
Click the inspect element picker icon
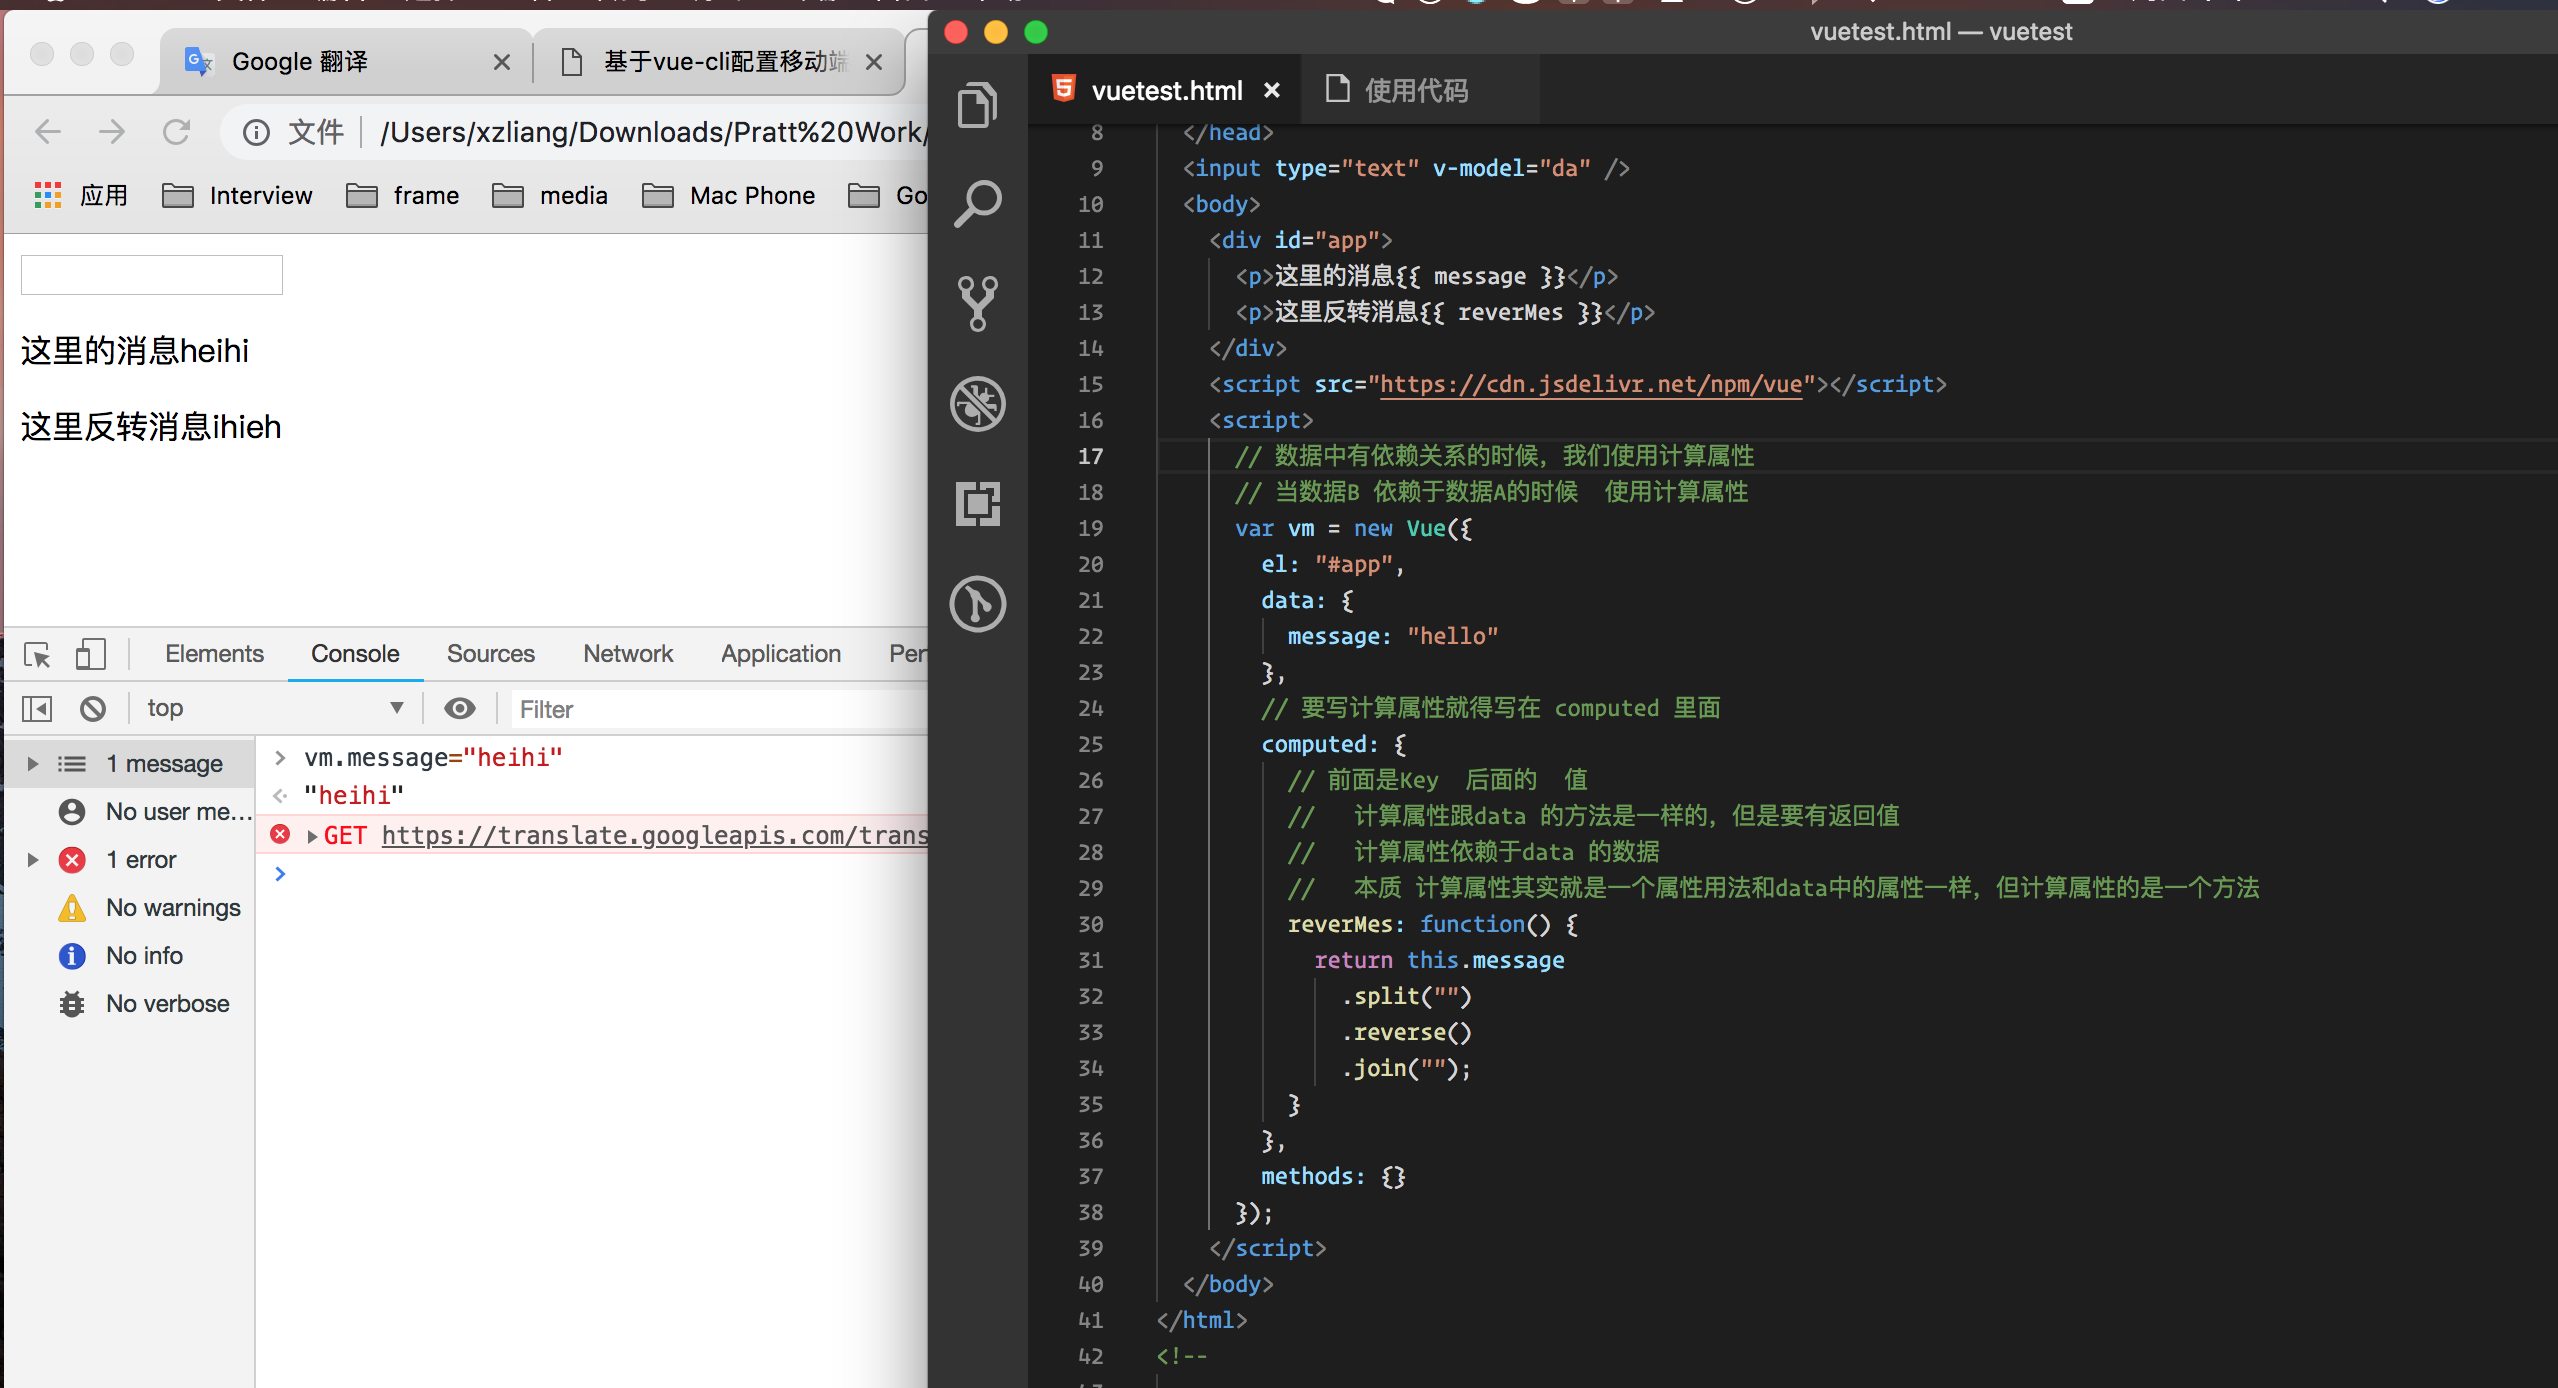pos(37,655)
